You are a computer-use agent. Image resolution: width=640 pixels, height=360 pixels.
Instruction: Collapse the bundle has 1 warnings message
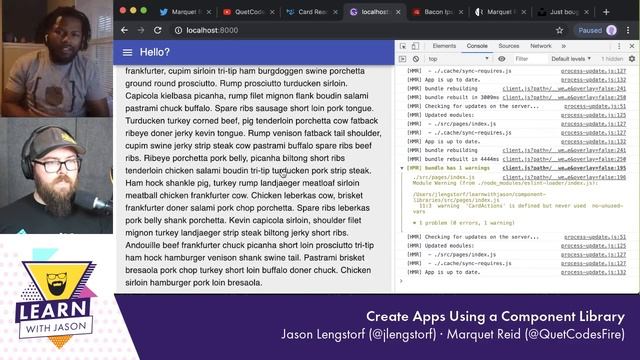(402, 168)
